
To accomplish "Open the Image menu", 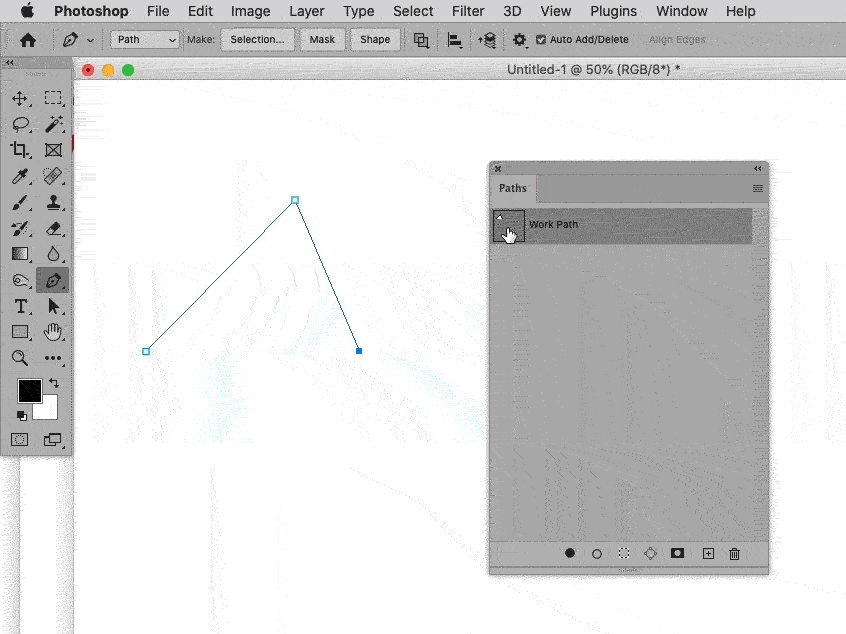I will click(x=250, y=11).
